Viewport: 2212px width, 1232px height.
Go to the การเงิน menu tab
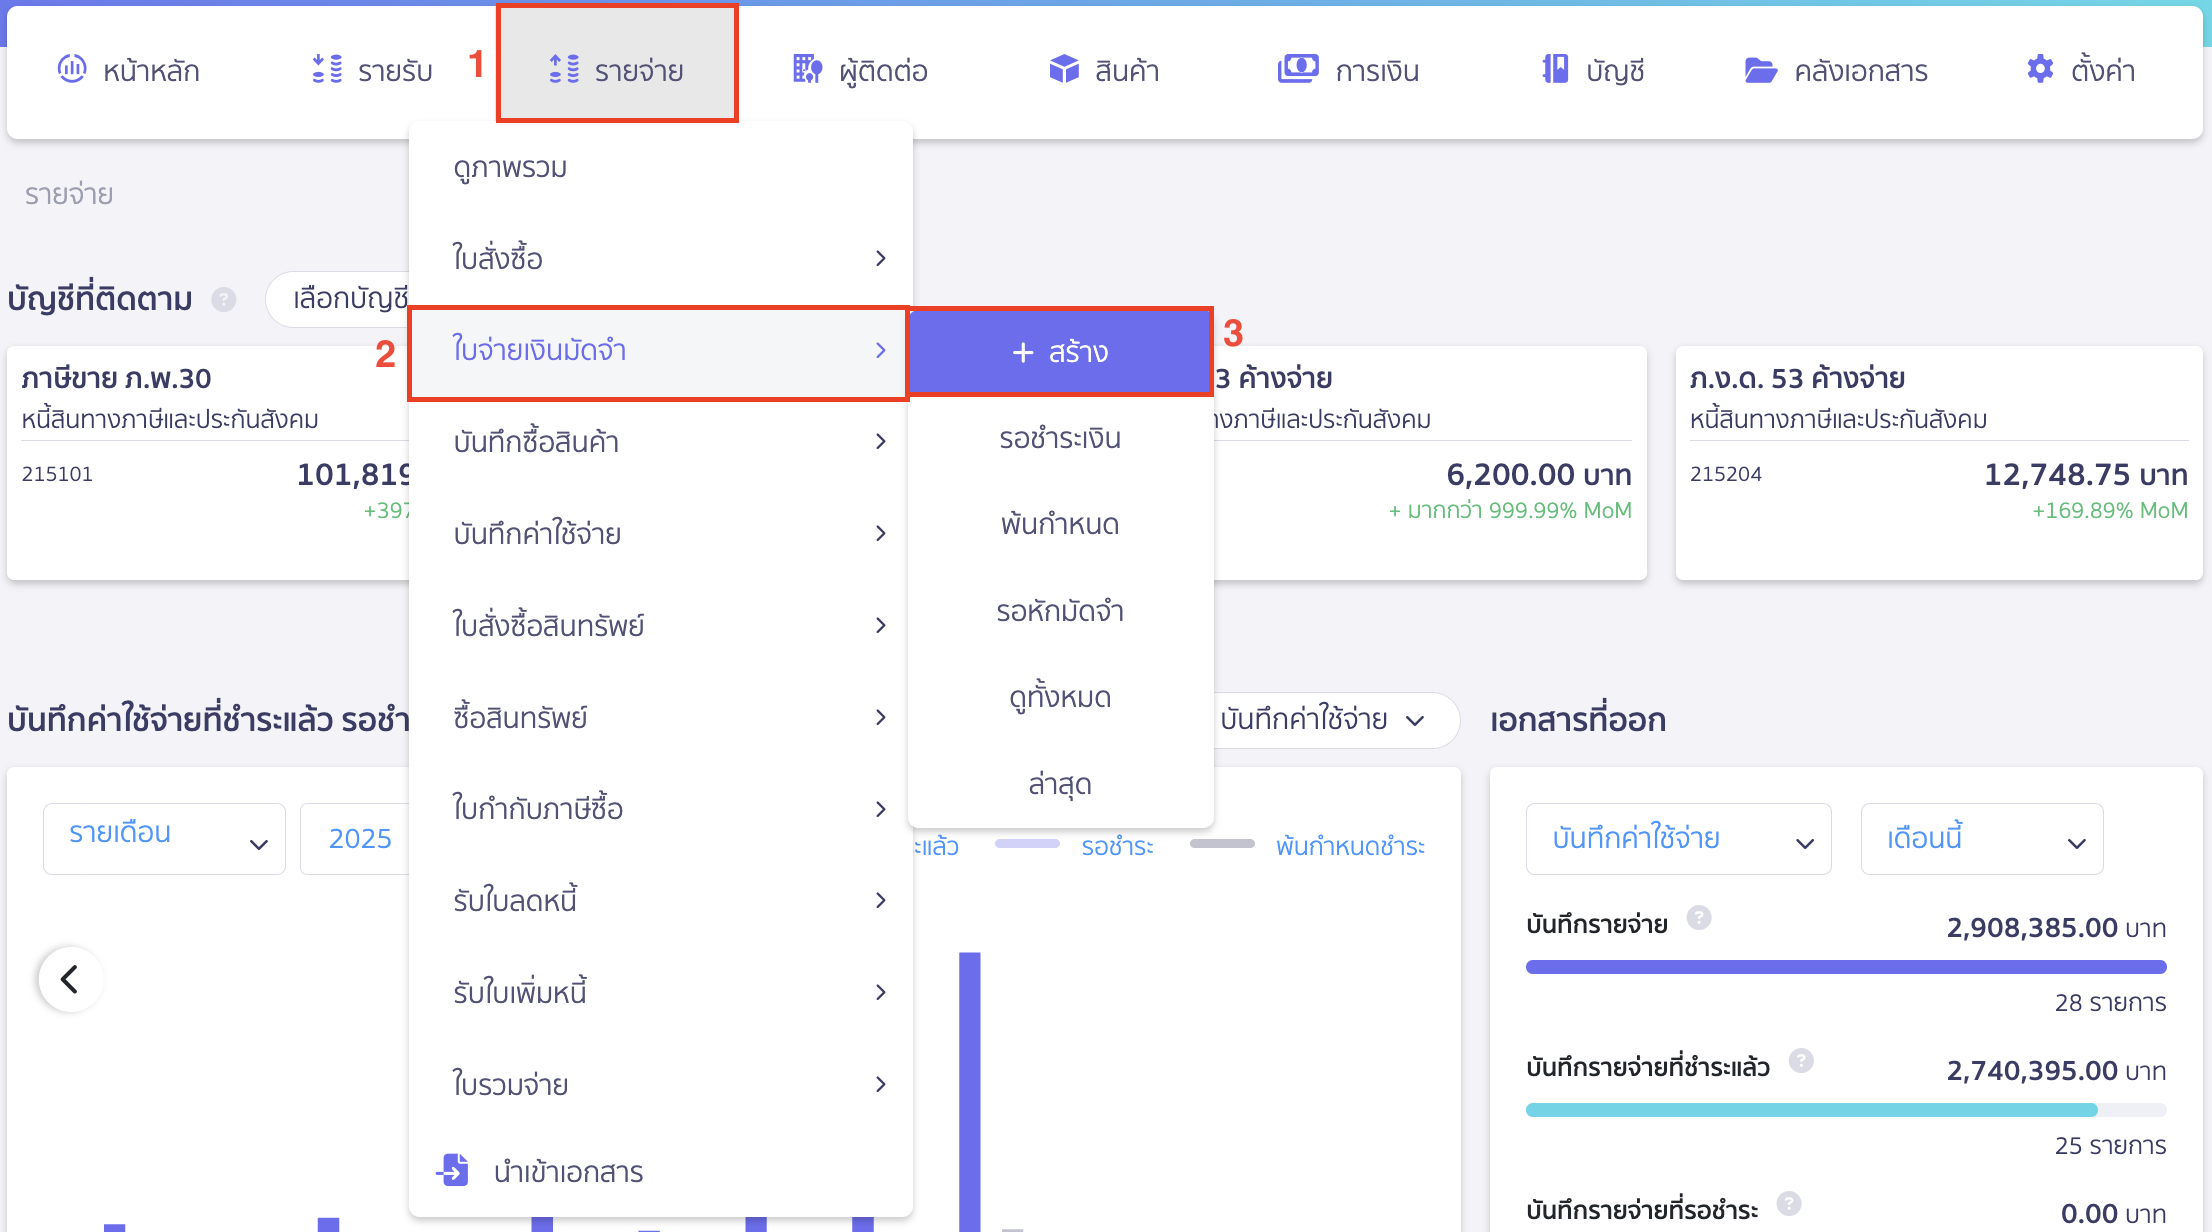[x=1349, y=70]
